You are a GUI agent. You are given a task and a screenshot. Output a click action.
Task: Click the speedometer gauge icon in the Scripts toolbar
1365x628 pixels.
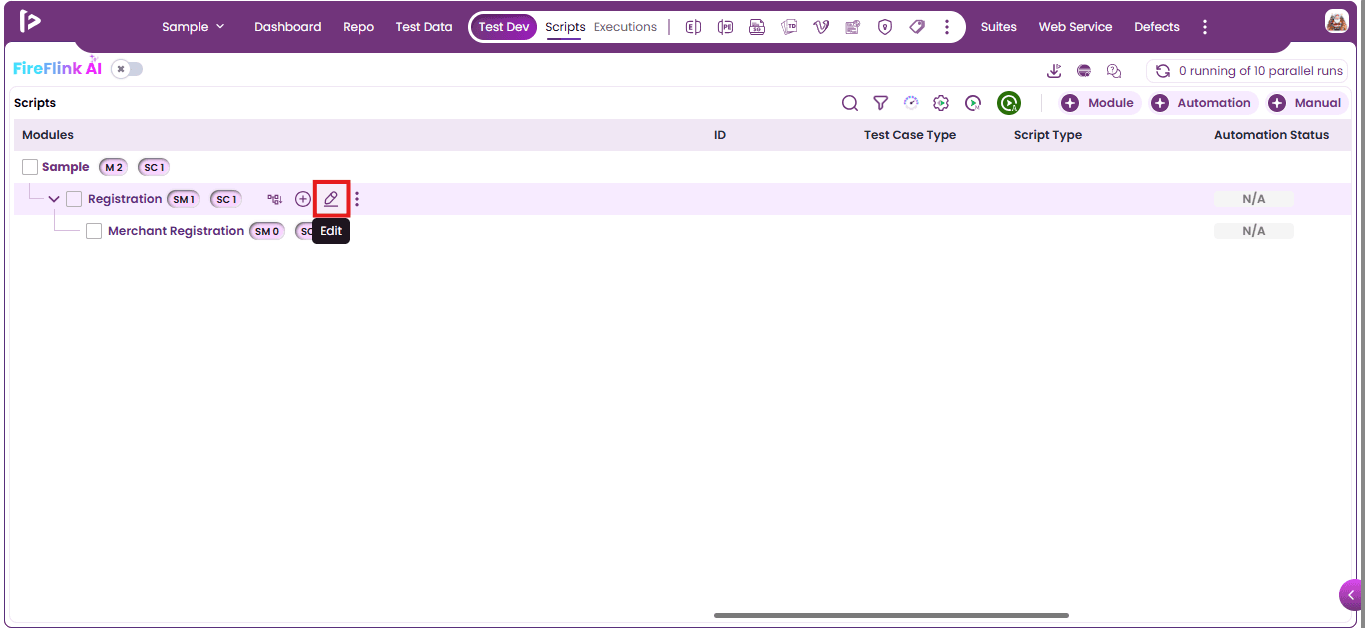[910, 103]
